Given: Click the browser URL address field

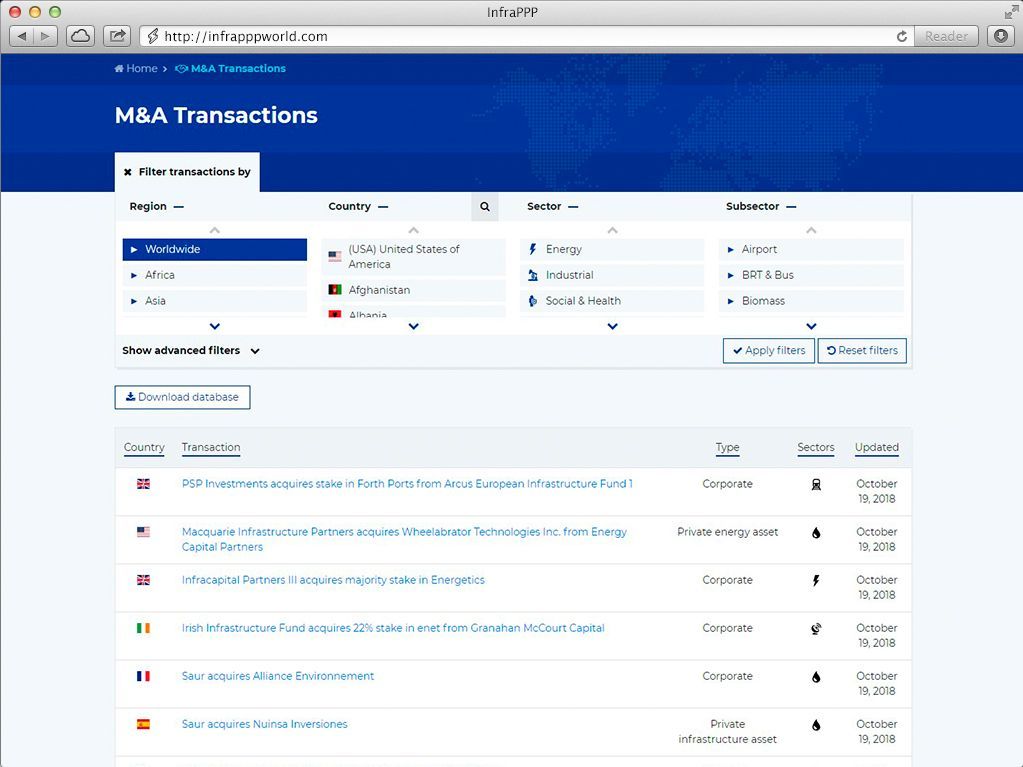Looking at the screenshot, I should pyautogui.click(x=520, y=36).
